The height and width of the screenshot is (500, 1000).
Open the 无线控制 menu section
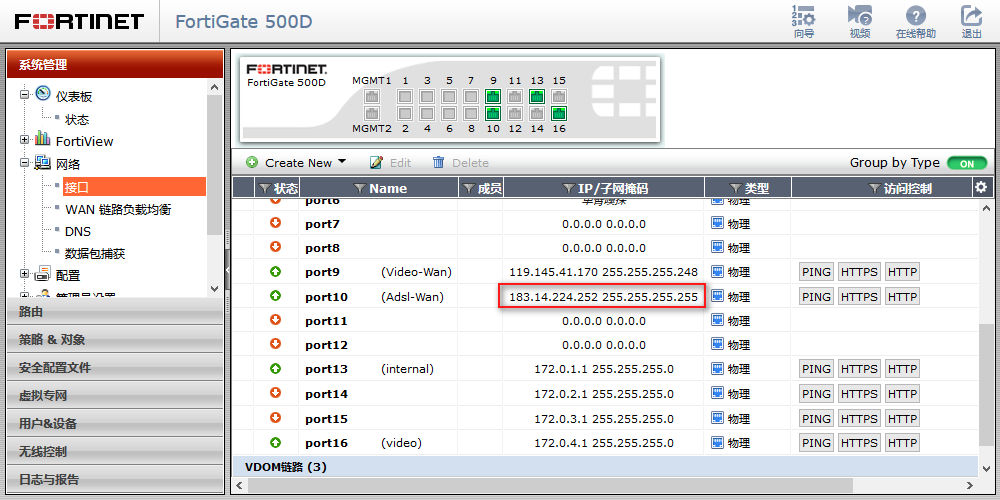tap(115, 452)
